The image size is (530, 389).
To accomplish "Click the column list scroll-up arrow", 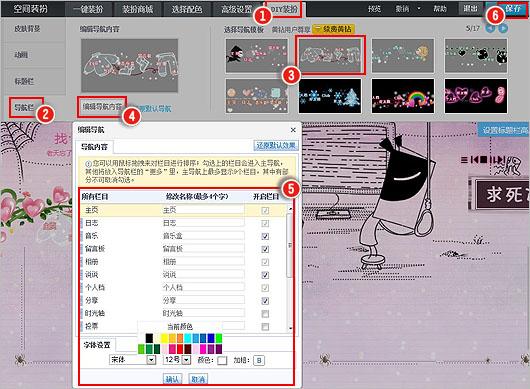I will coord(290,209).
